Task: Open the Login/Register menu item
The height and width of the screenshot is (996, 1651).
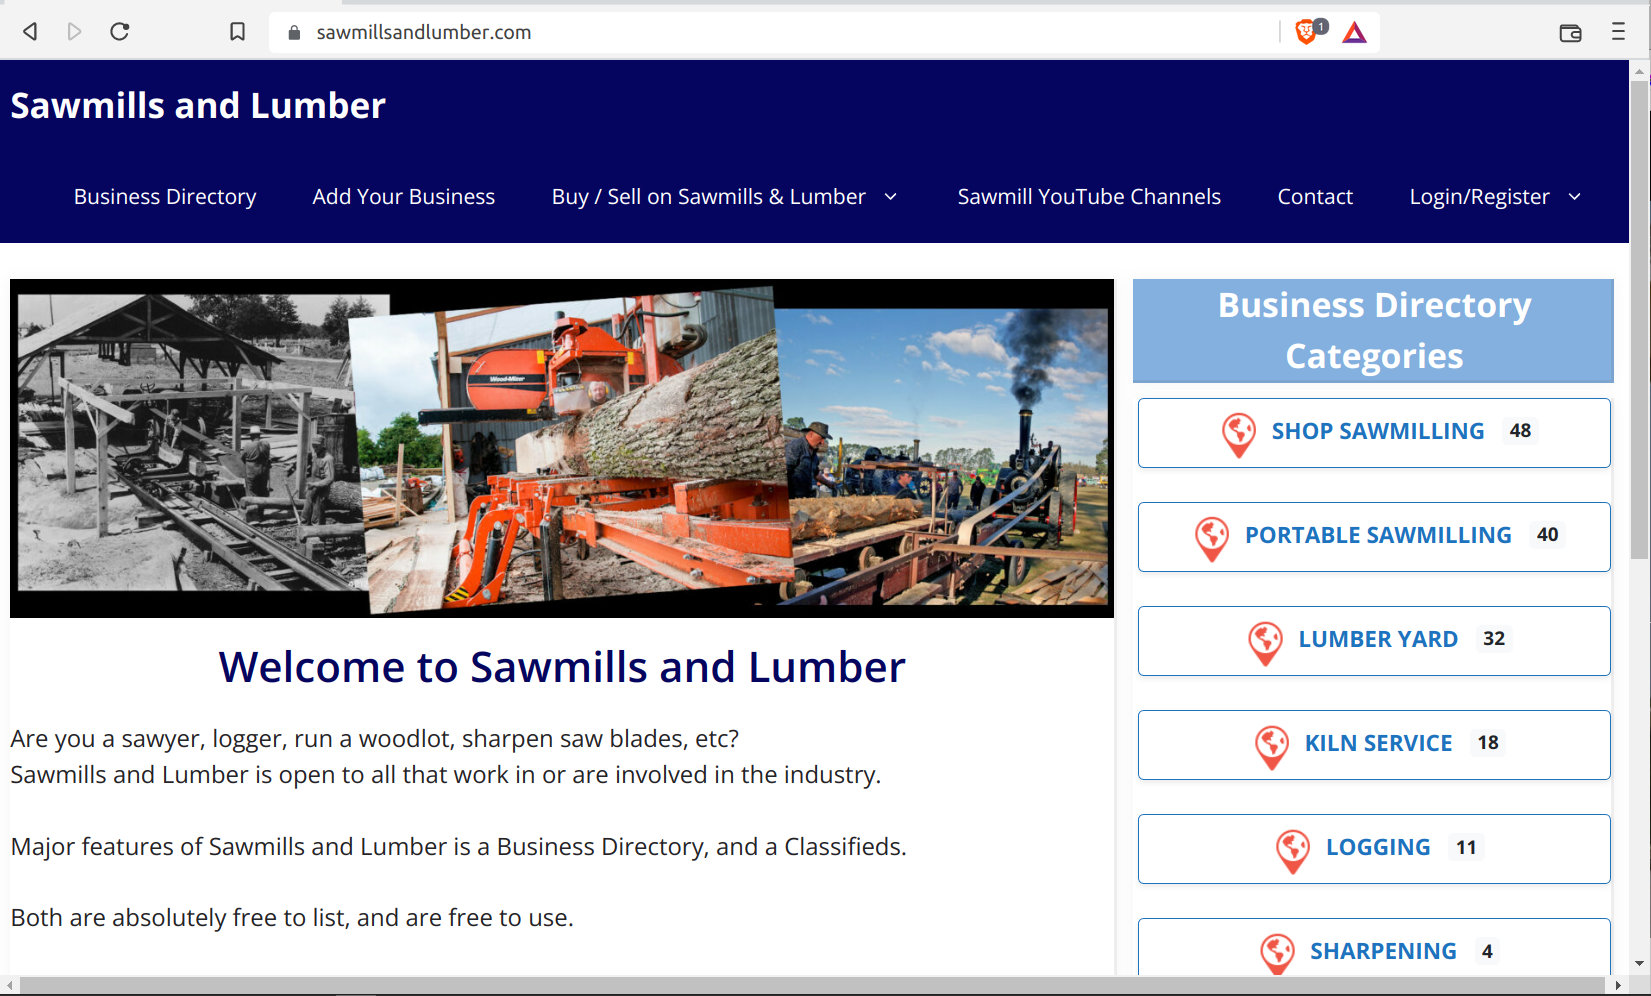Action: point(1479,197)
